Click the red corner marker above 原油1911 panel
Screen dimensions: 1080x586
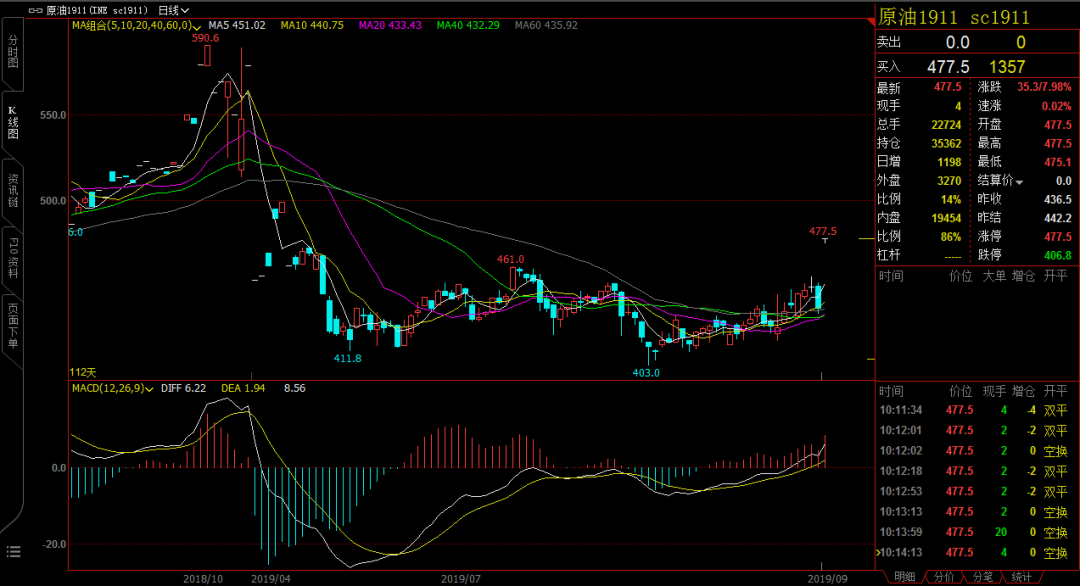click(871, 23)
